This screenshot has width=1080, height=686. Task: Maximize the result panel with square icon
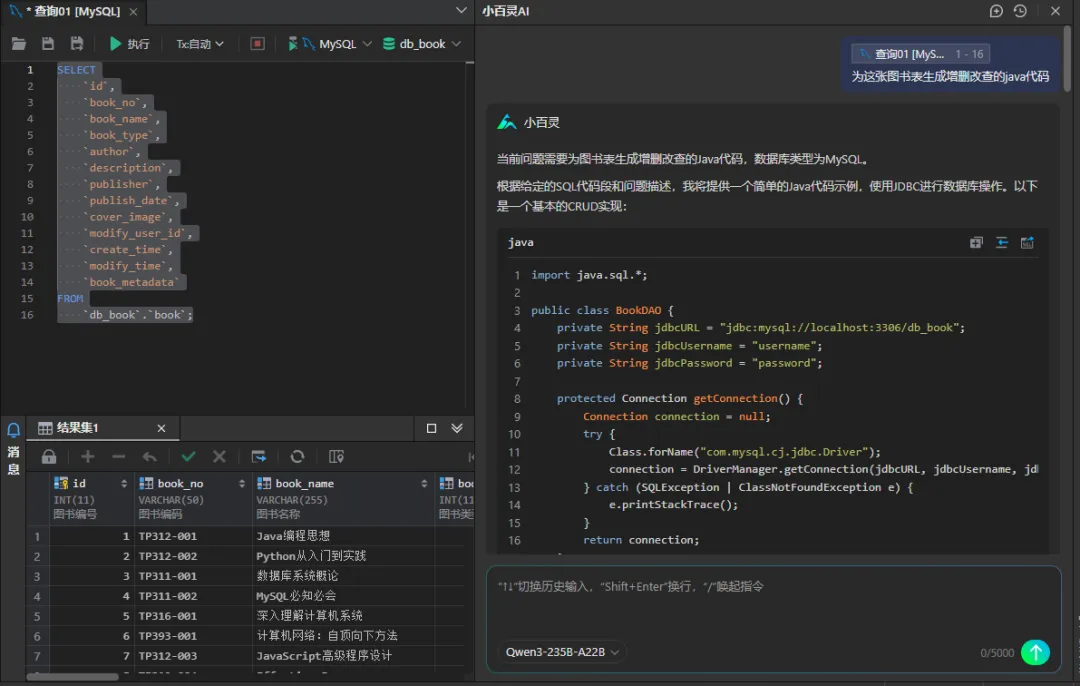point(432,428)
